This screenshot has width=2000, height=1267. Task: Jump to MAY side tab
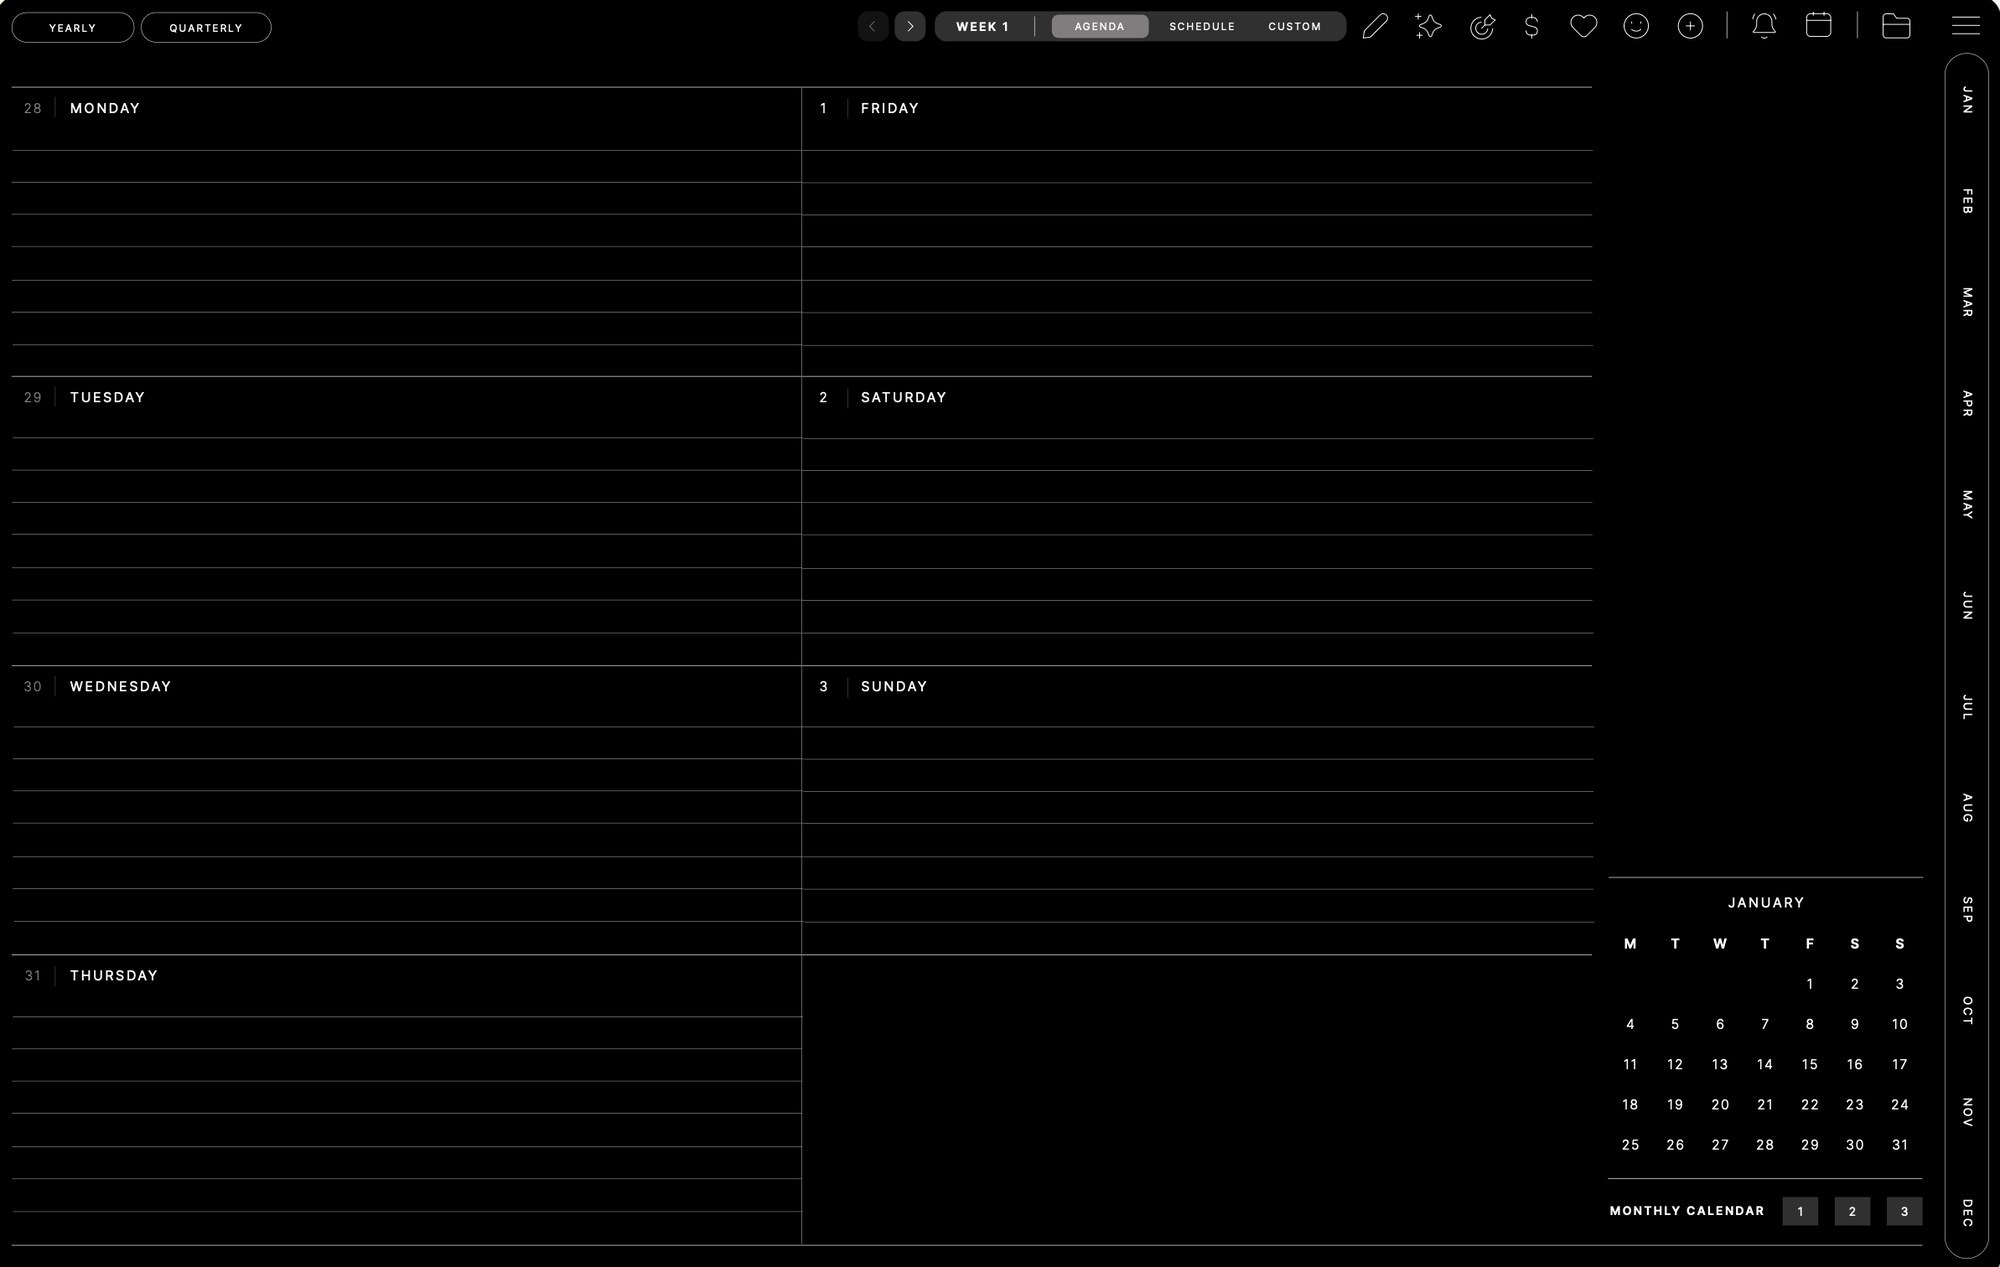(x=1967, y=504)
